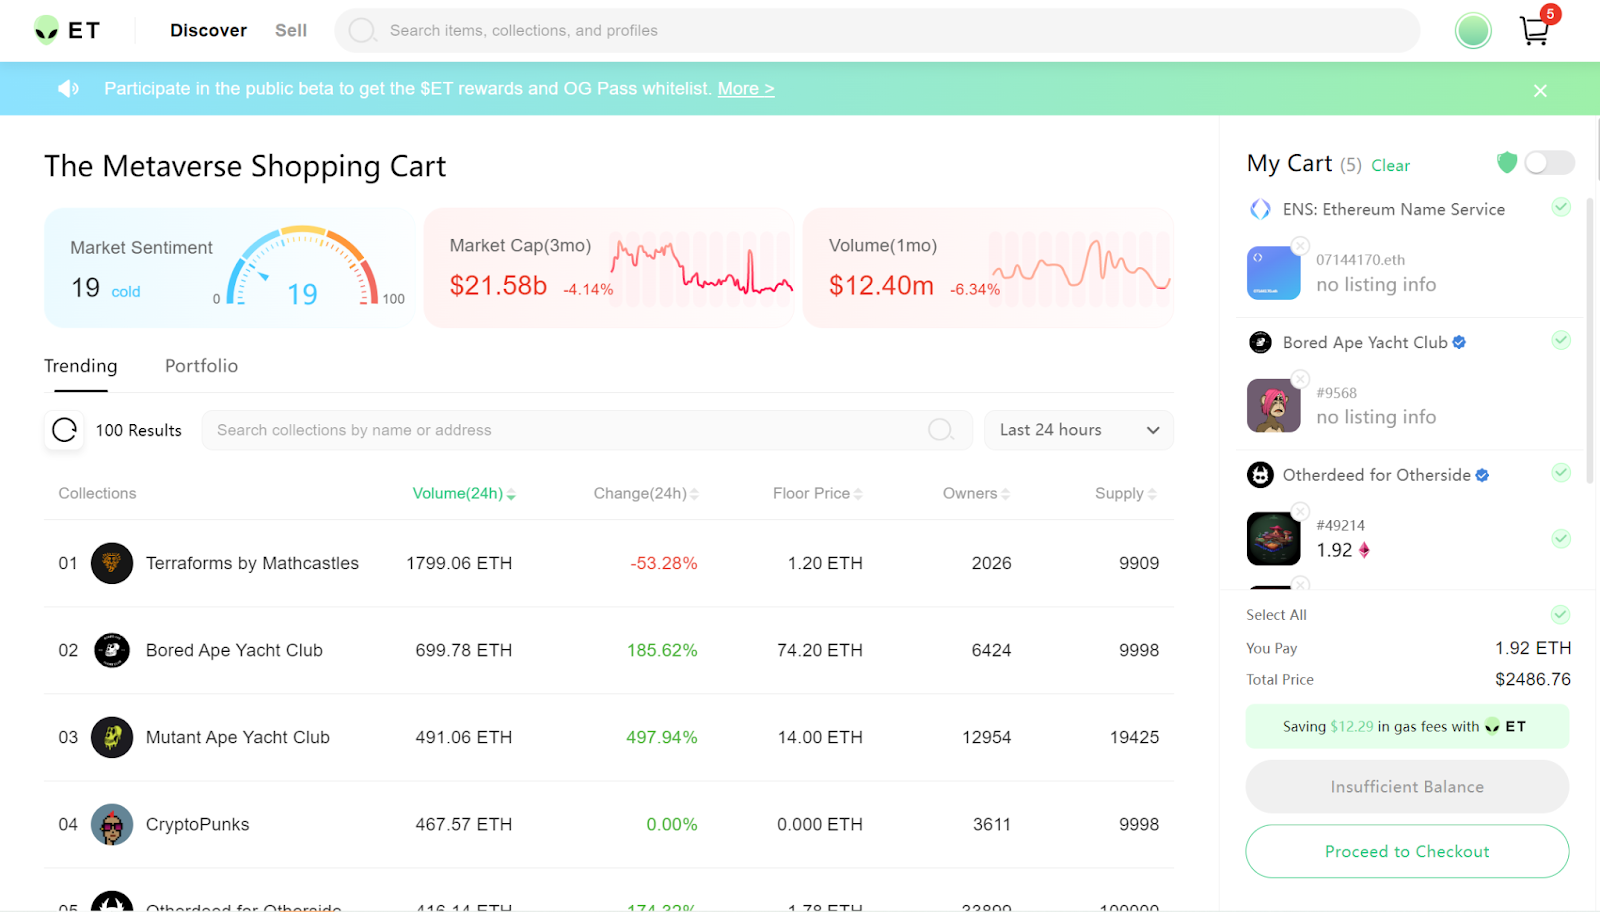The image size is (1600, 912).
Task: Toggle the ENS: Ethereum Name Service group checkmark
Action: [1561, 207]
